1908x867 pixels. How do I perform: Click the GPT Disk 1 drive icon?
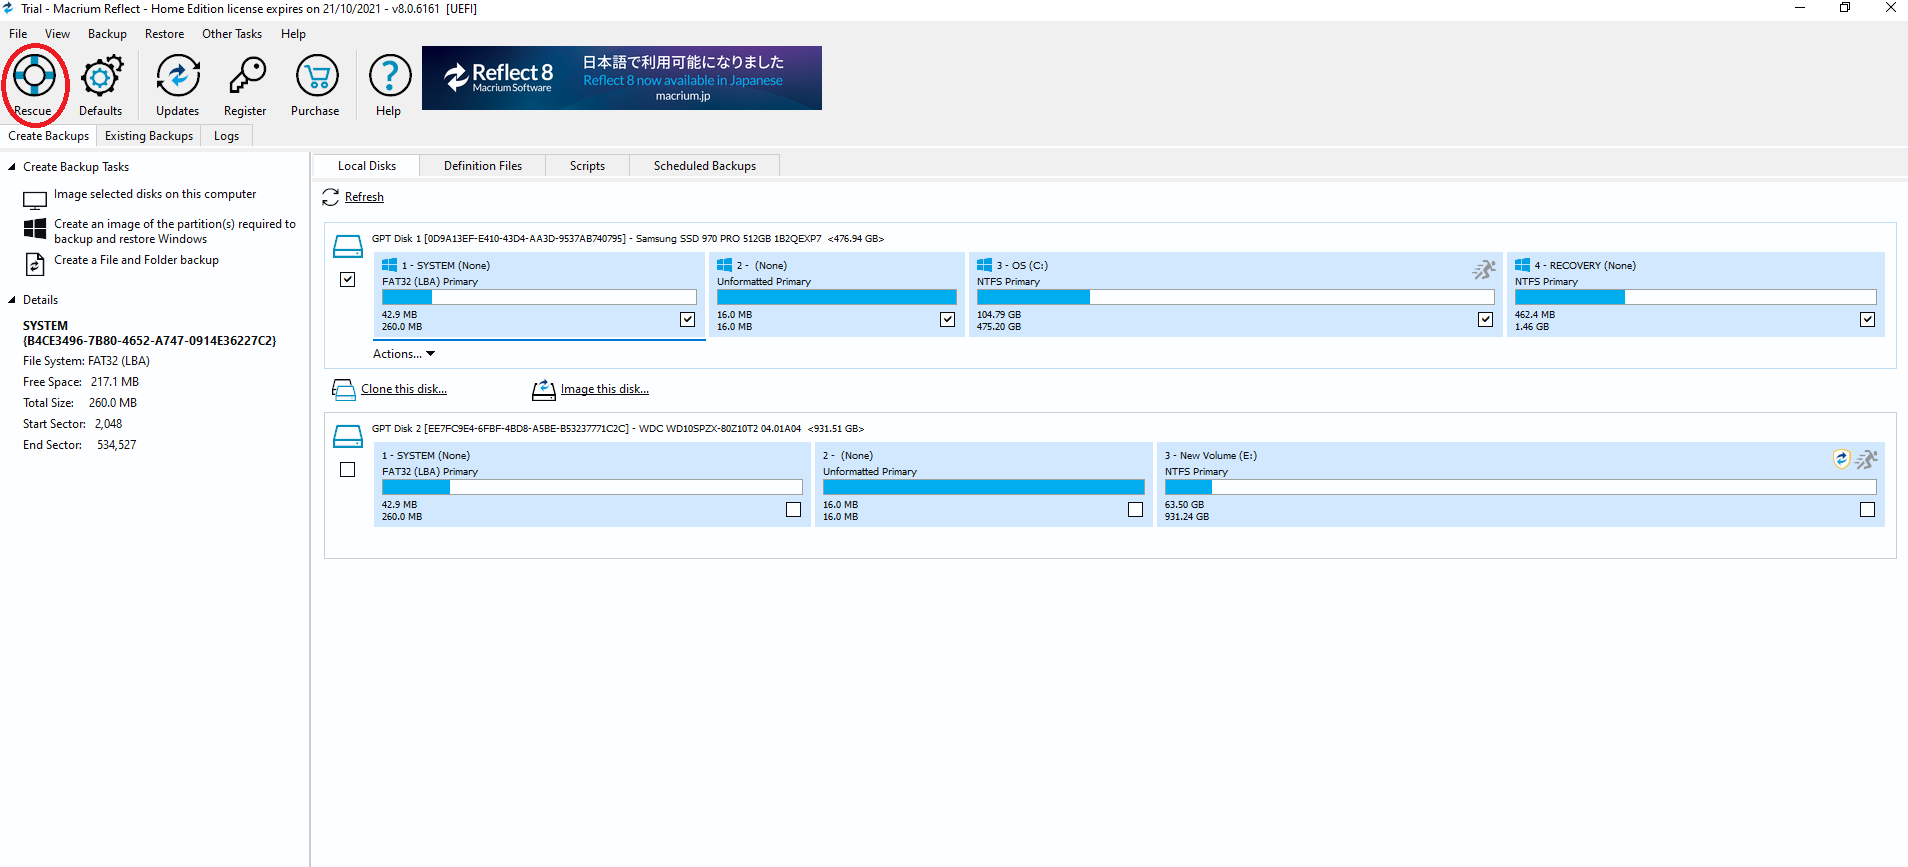(x=348, y=246)
